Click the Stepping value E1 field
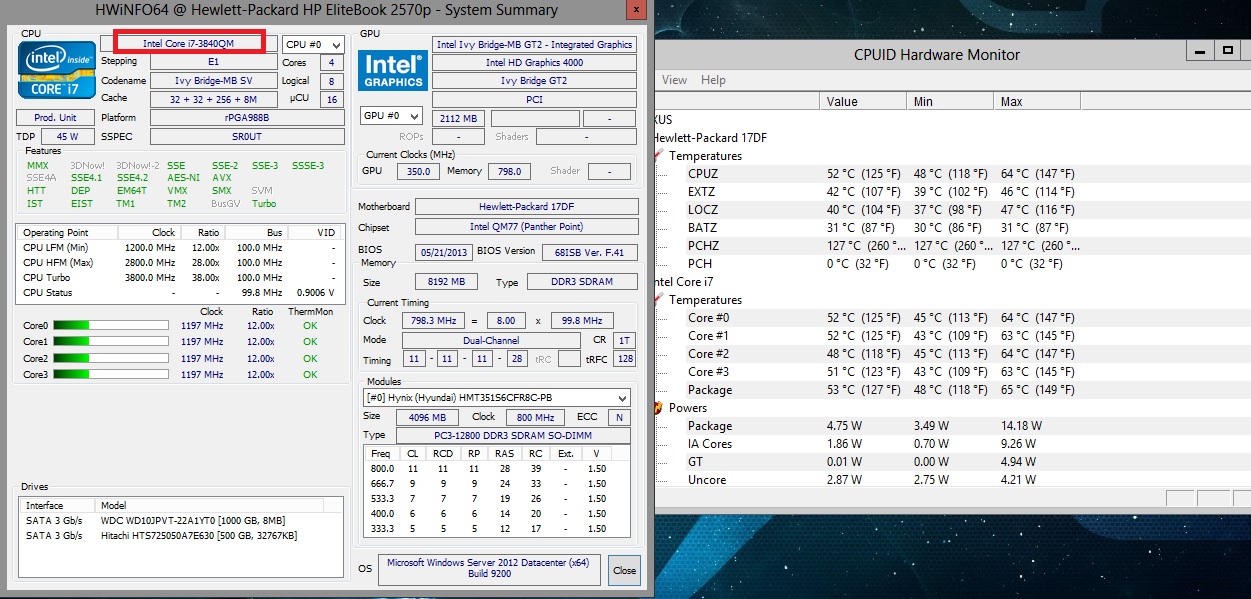This screenshot has height=599, width=1251. point(213,62)
